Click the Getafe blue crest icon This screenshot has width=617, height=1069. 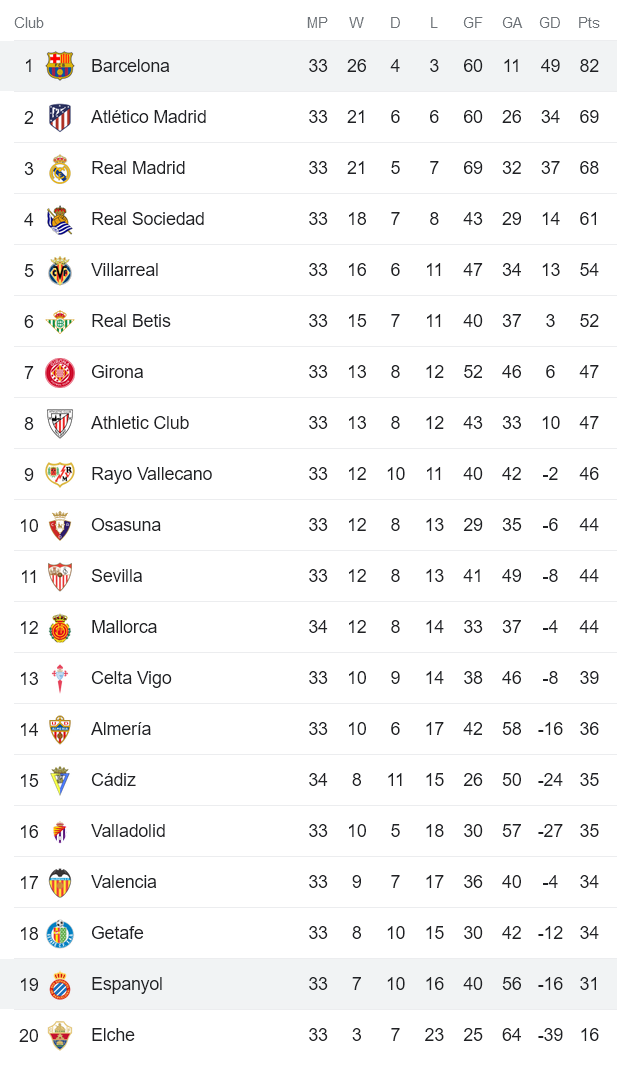tap(60, 933)
